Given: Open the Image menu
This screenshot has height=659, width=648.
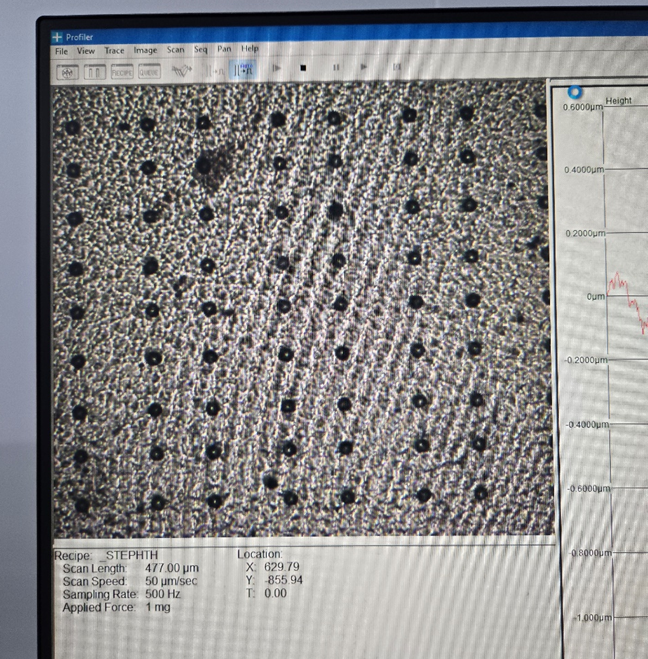Looking at the screenshot, I should pyautogui.click(x=145, y=50).
